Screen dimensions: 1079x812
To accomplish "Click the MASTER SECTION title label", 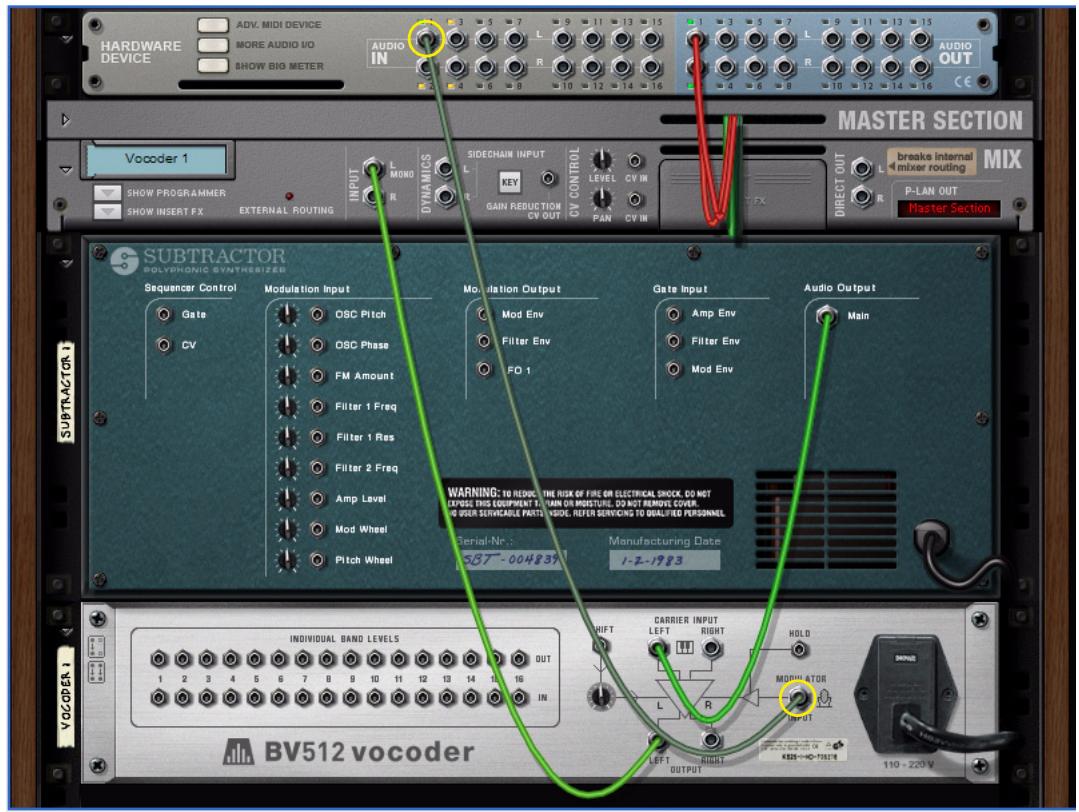I will click(930, 121).
